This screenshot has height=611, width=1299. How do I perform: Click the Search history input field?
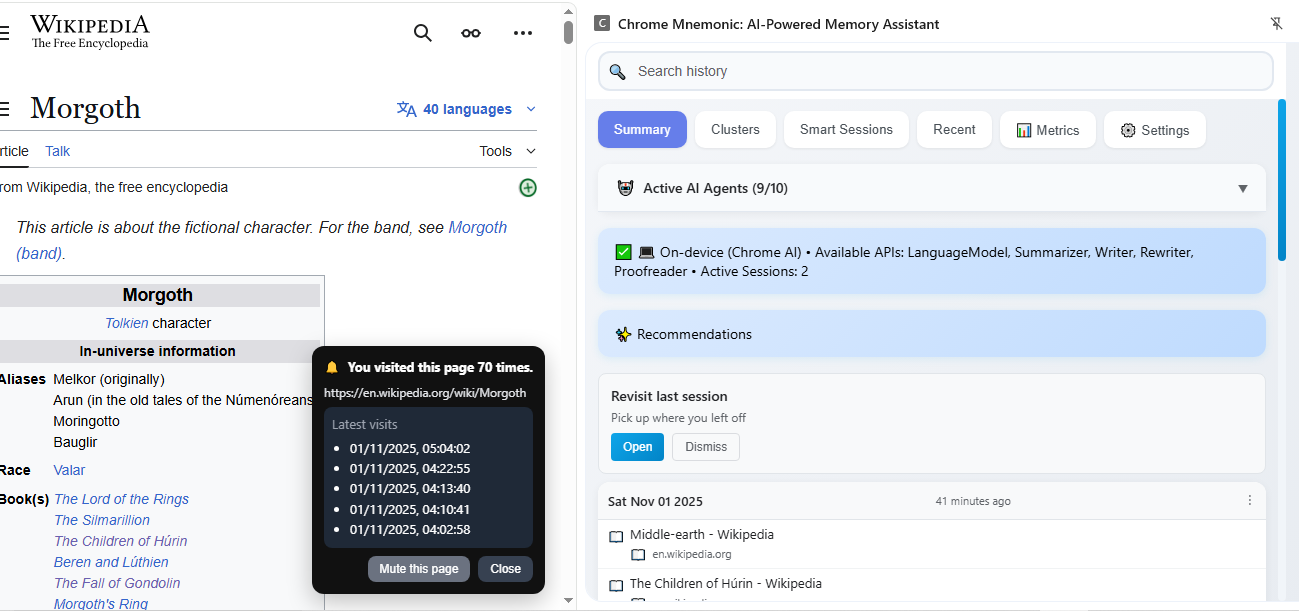[936, 71]
